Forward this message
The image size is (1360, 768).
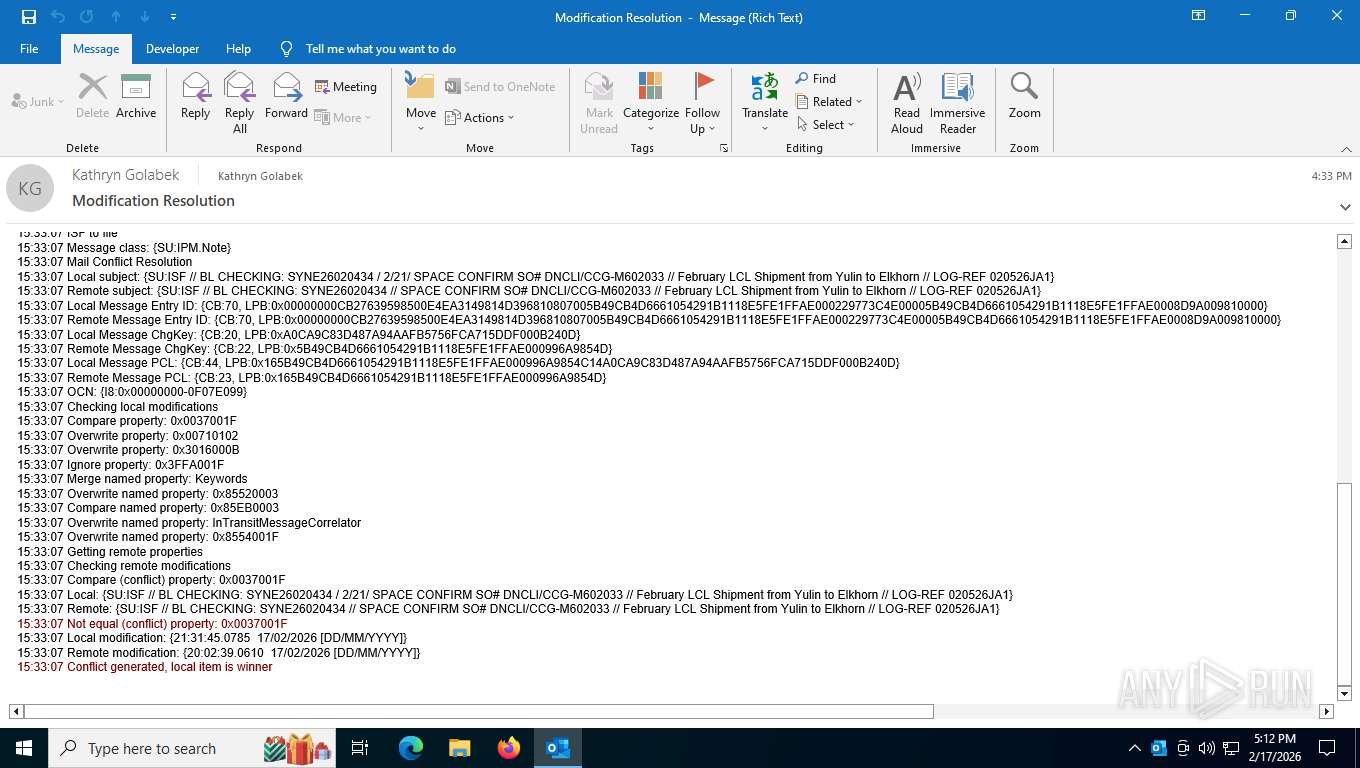(287, 97)
